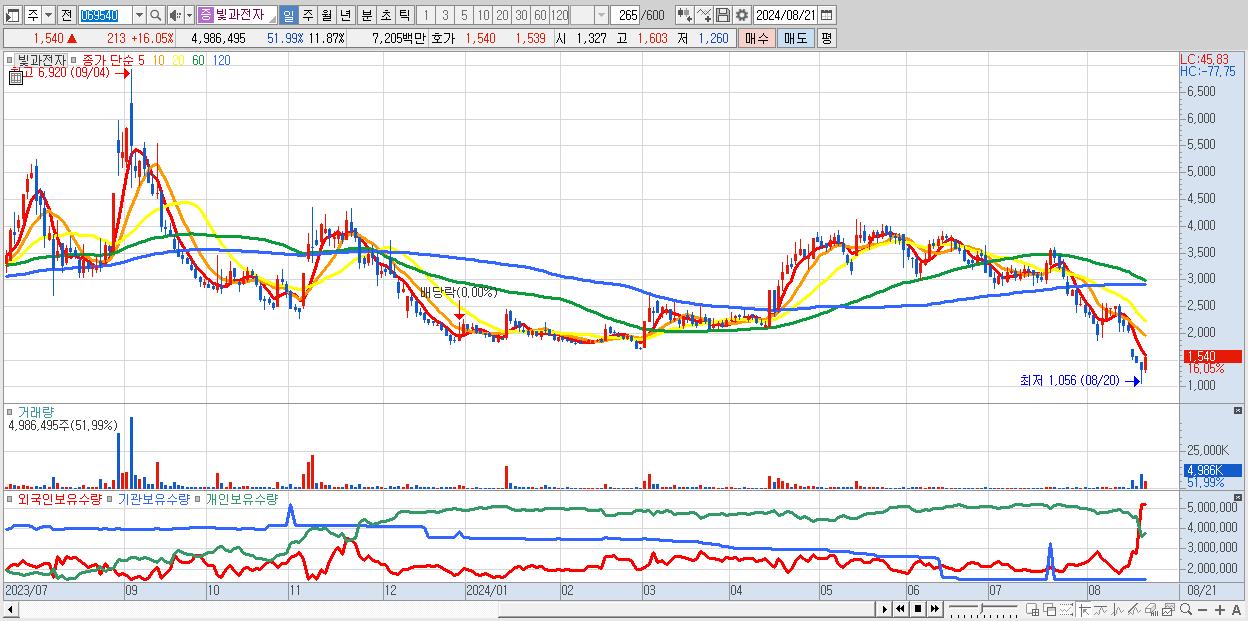Click the data table grid icon in chart
The width and height of the screenshot is (1248, 621).
[16, 77]
